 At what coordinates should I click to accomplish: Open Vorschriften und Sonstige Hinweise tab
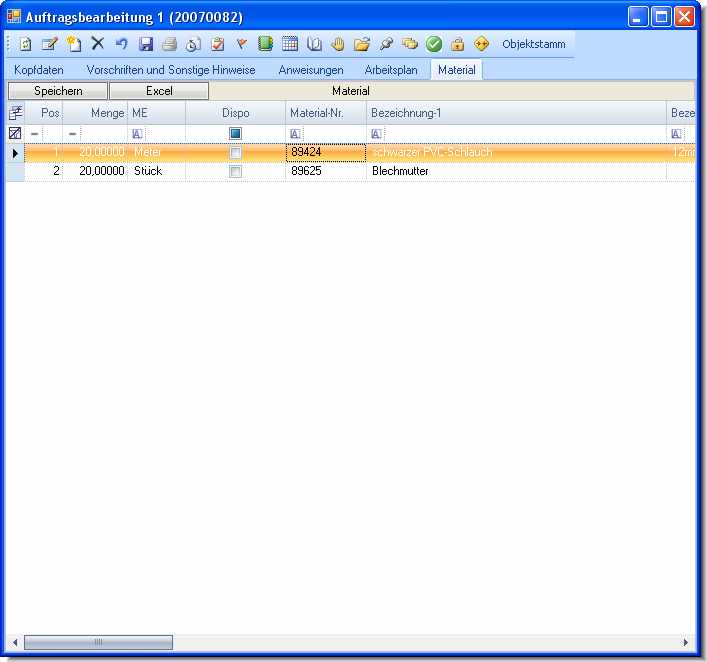tap(171, 70)
